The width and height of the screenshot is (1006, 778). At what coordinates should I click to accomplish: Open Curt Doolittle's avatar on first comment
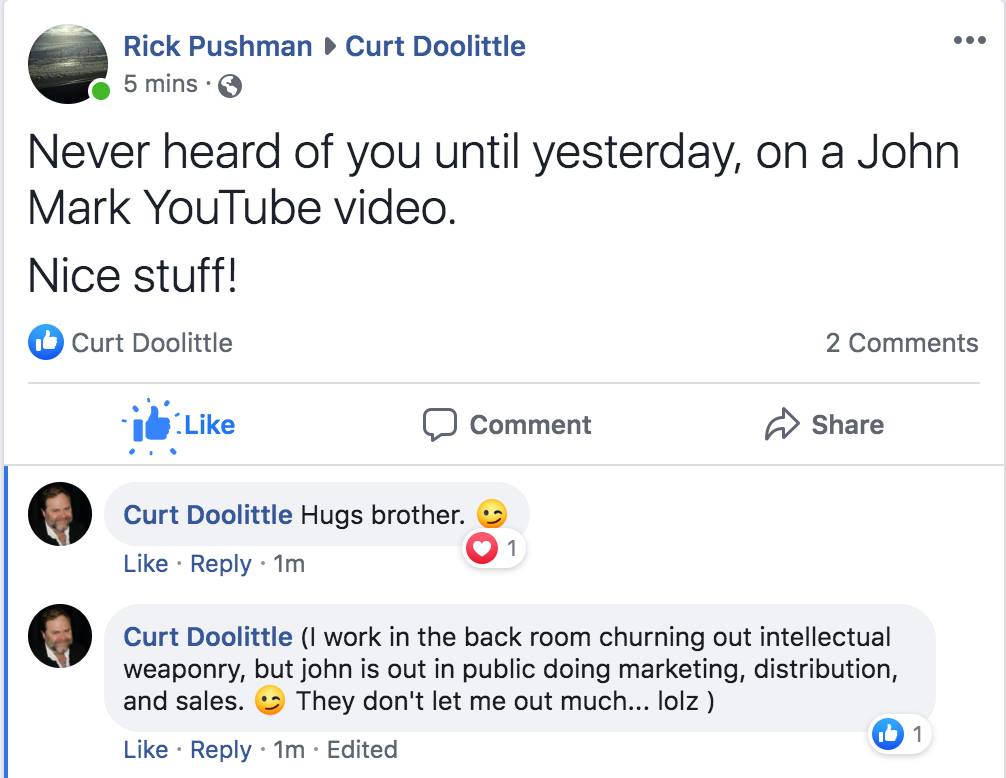click(60, 514)
